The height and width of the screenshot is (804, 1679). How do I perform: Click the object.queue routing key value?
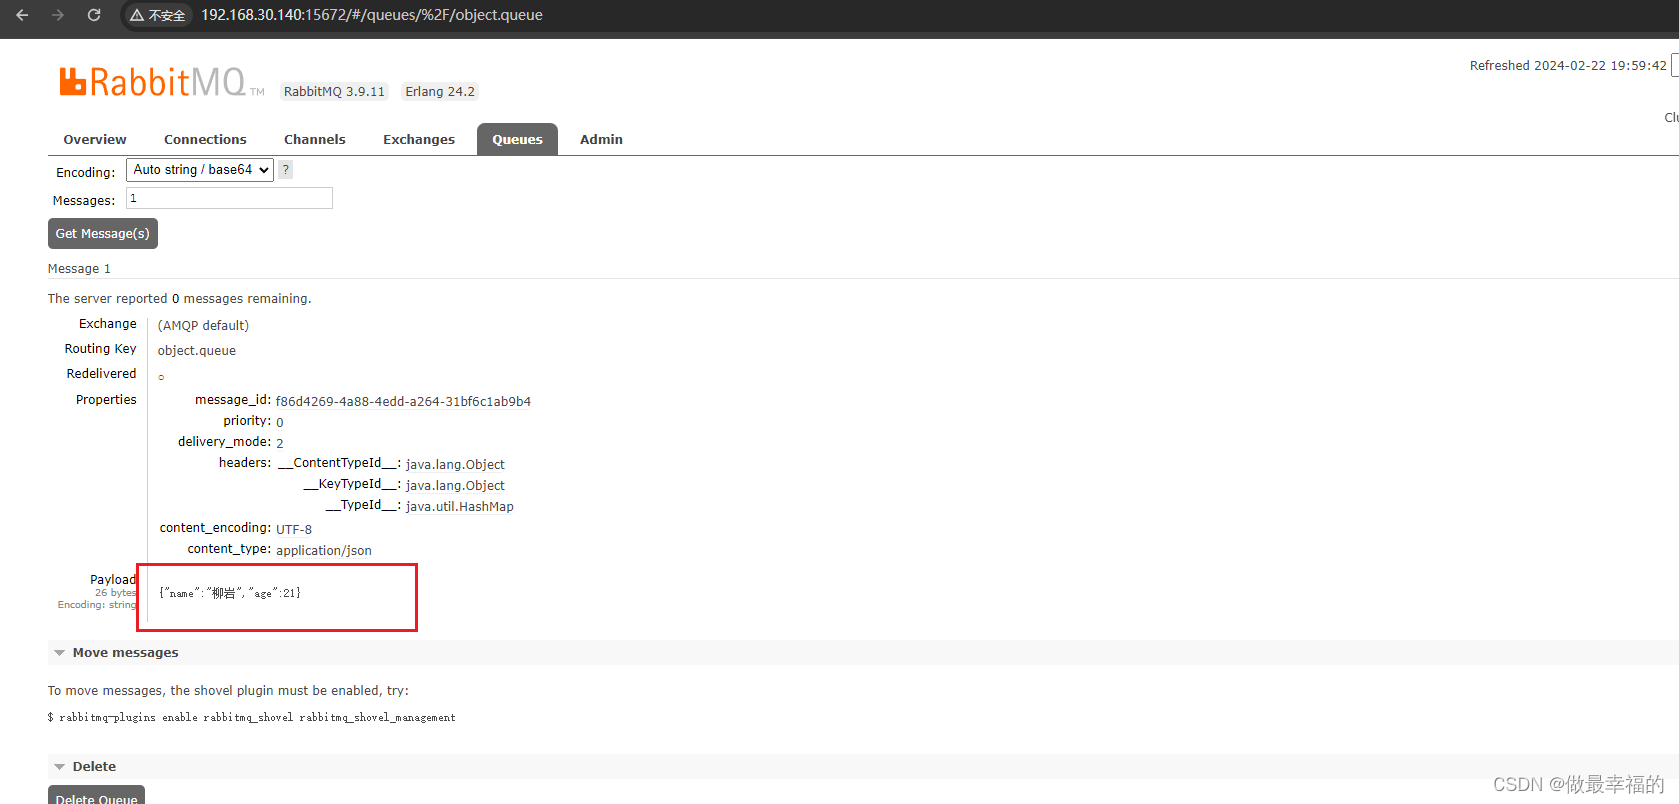197,351
